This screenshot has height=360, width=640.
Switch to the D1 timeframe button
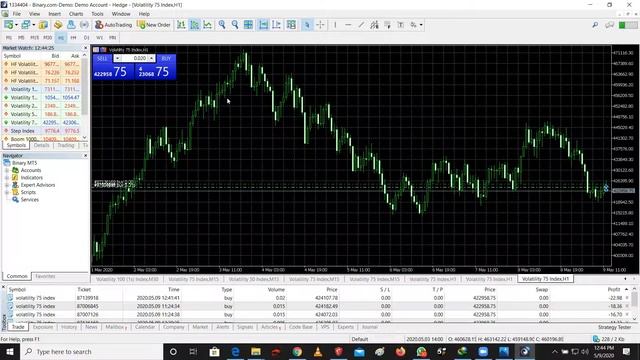[87, 38]
